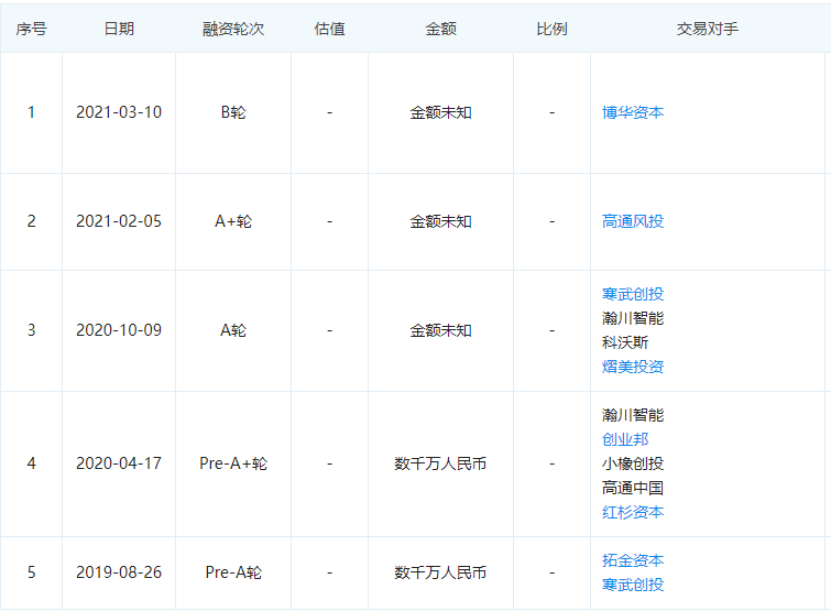This screenshot has width=831, height=611.
Task: Click the 融资轮次 column header
Action: 233,29
